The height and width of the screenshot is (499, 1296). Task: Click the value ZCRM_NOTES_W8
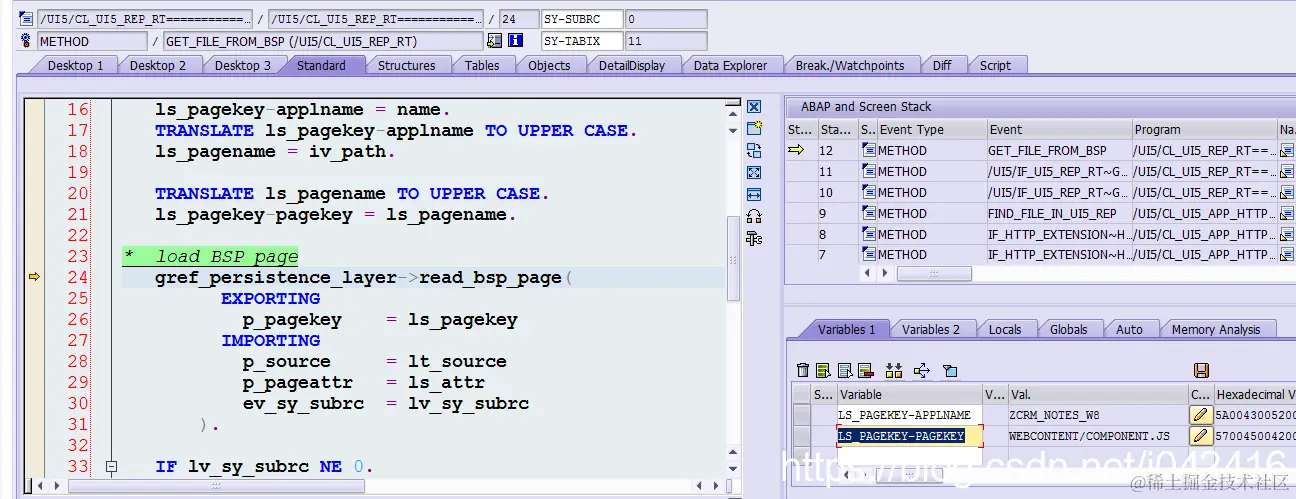pos(1053,415)
